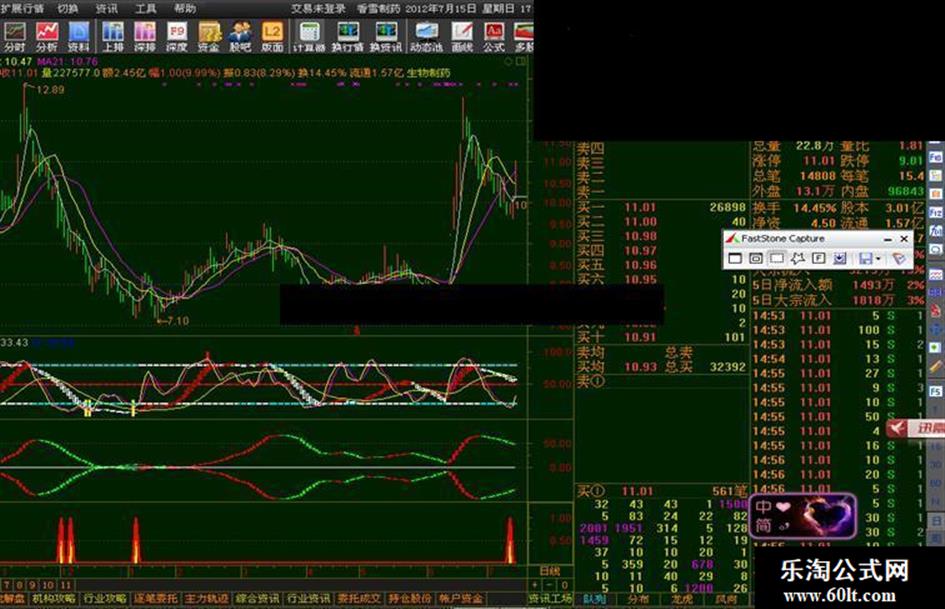Capture active window in FastStone Capture
This screenshot has width=945, height=609.
pos(735,259)
